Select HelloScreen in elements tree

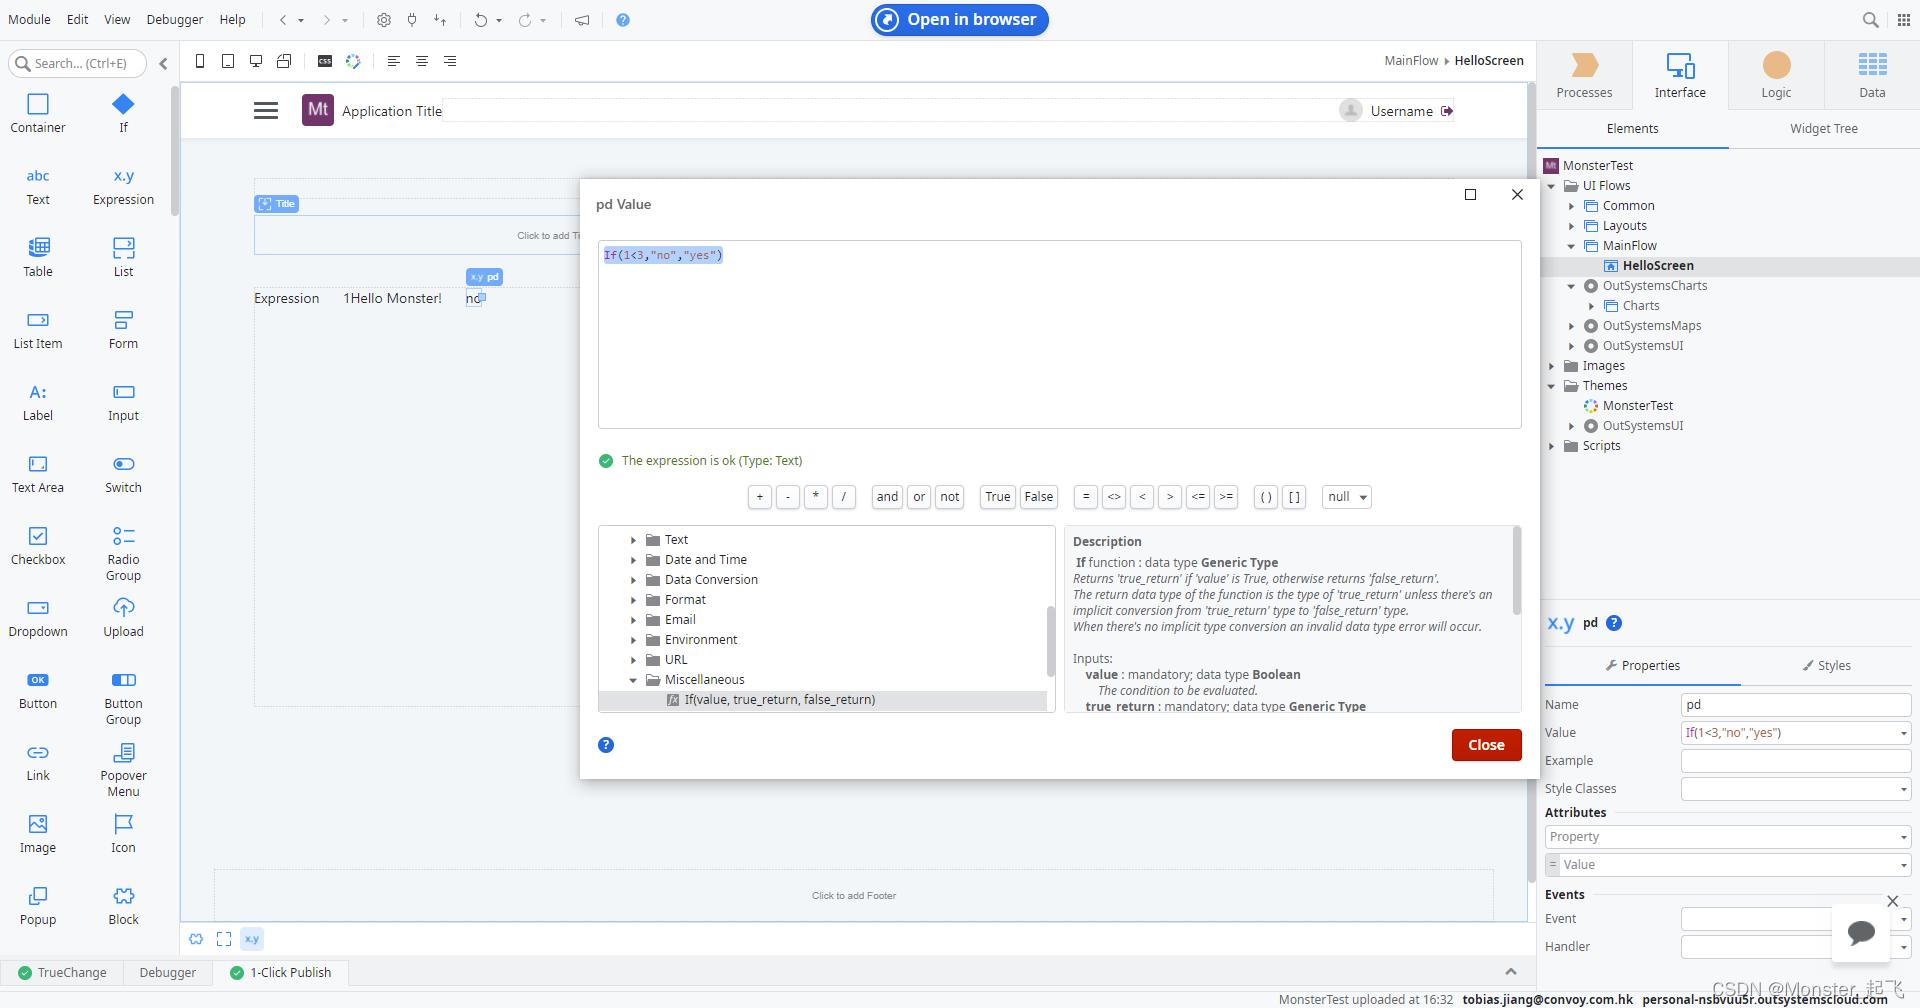(x=1657, y=266)
